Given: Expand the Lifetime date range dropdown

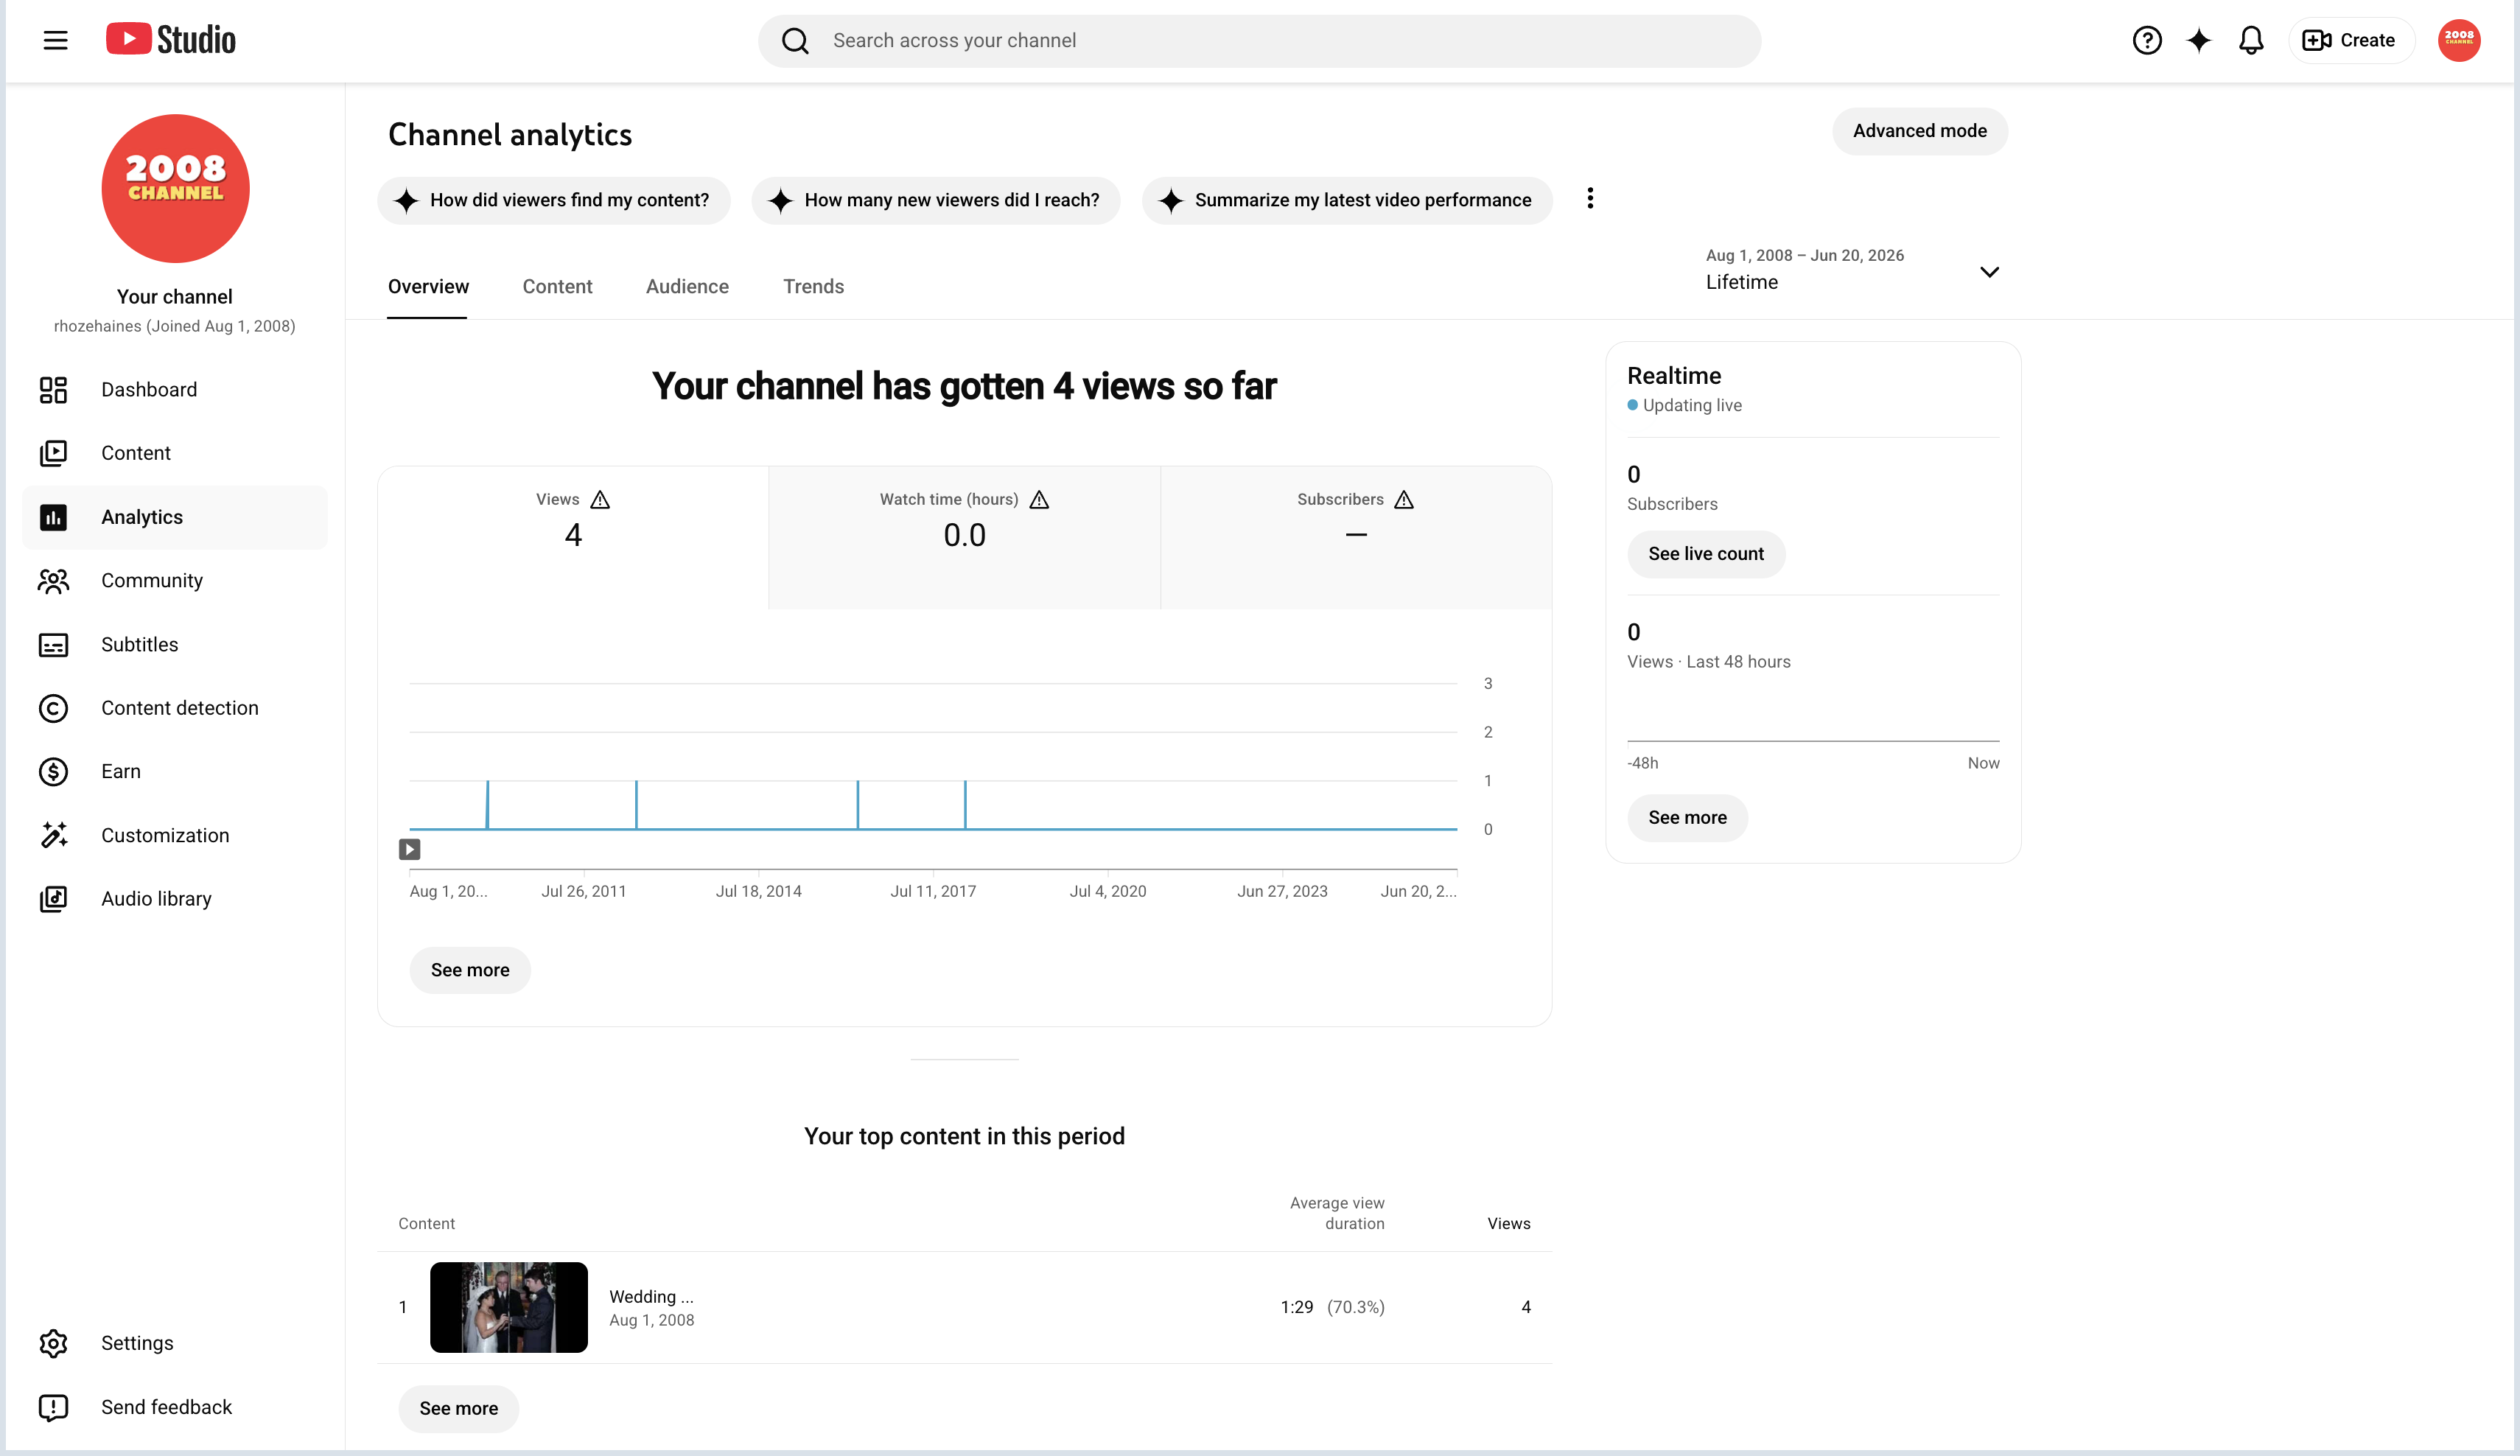Looking at the screenshot, I should coord(1852,270).
